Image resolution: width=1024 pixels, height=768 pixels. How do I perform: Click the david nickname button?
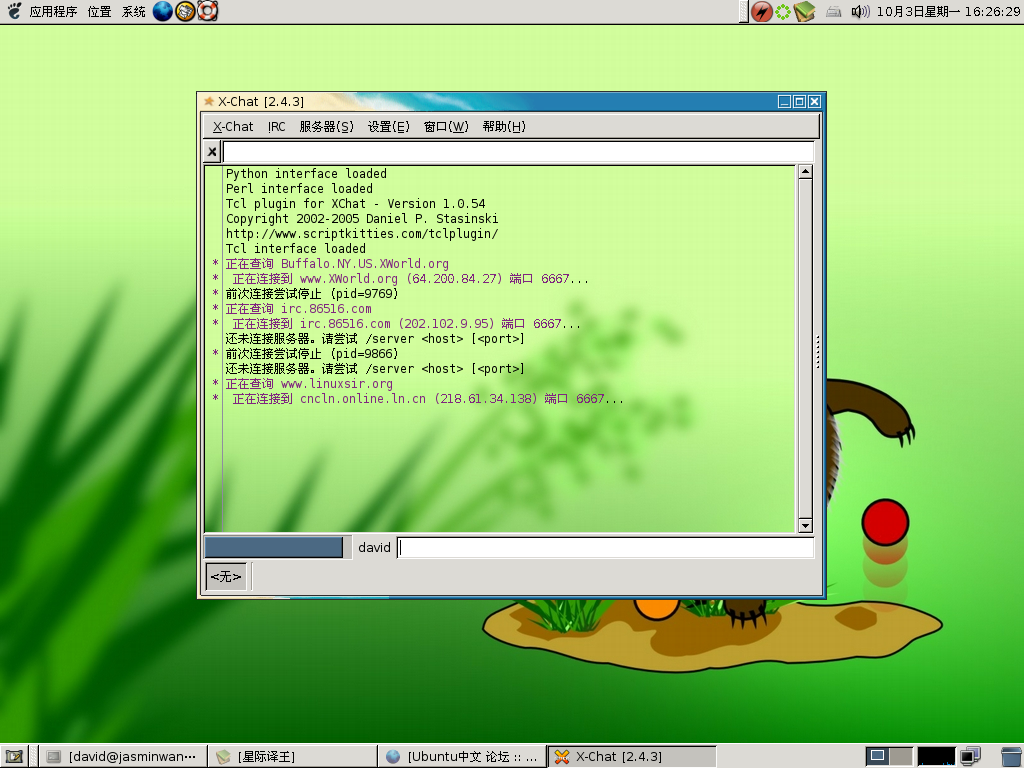click(x=374, y=547)
